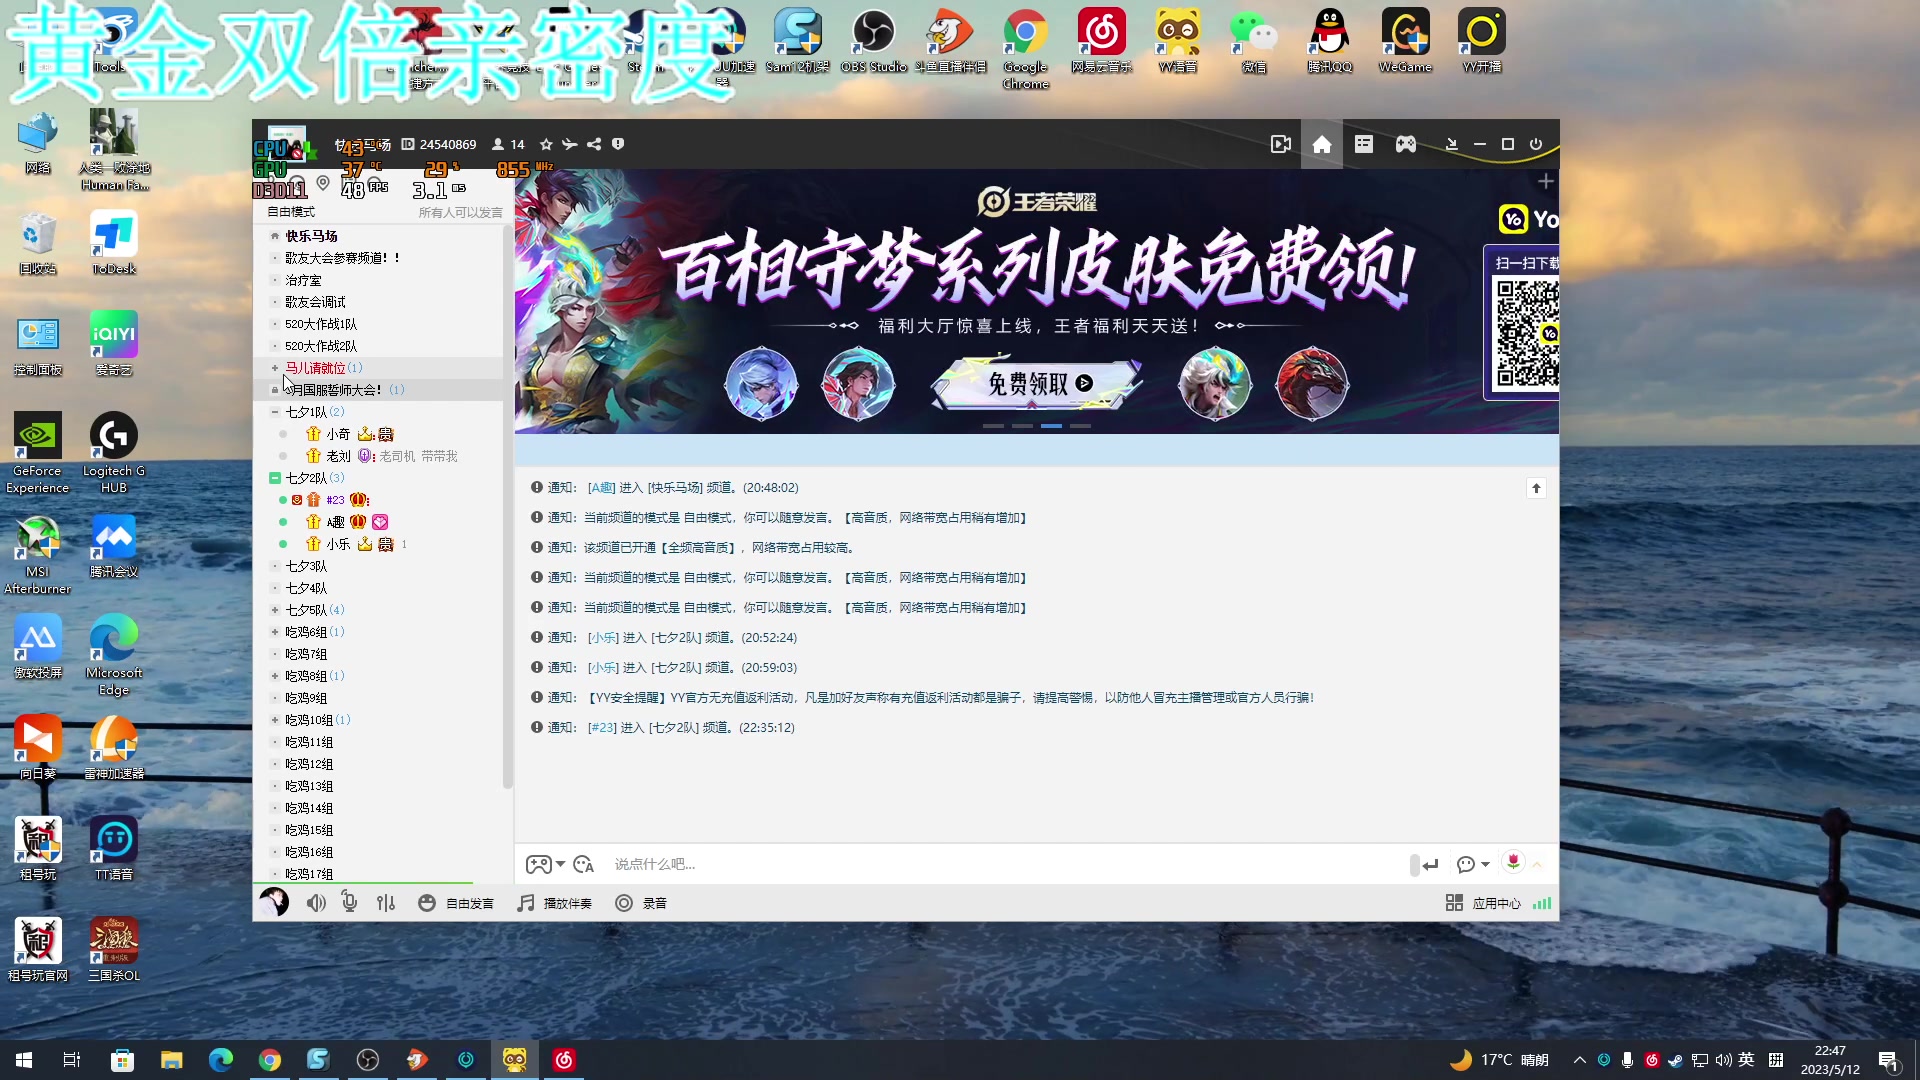Check the network signal bars icon

pyautogui.click(x=1542, y=903)
